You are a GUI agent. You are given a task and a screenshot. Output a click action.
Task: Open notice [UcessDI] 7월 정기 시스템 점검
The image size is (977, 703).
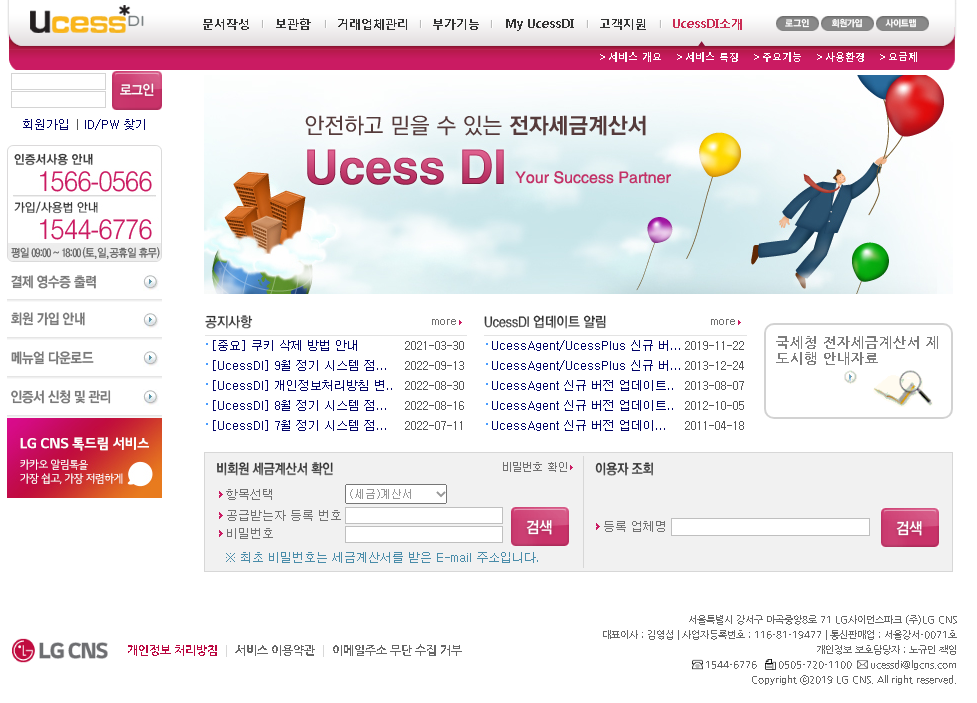tap(299, 425)
